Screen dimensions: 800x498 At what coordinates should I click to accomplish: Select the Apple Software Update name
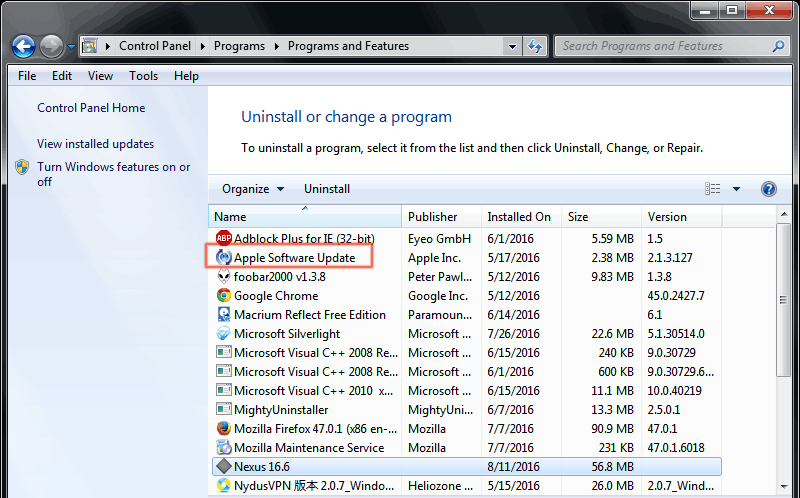tap(294, 258)
